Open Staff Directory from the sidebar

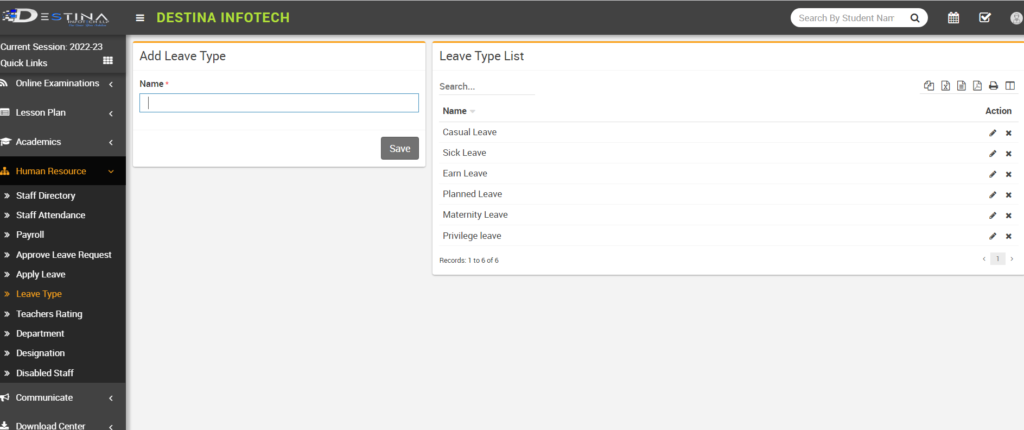pos(45,196)
